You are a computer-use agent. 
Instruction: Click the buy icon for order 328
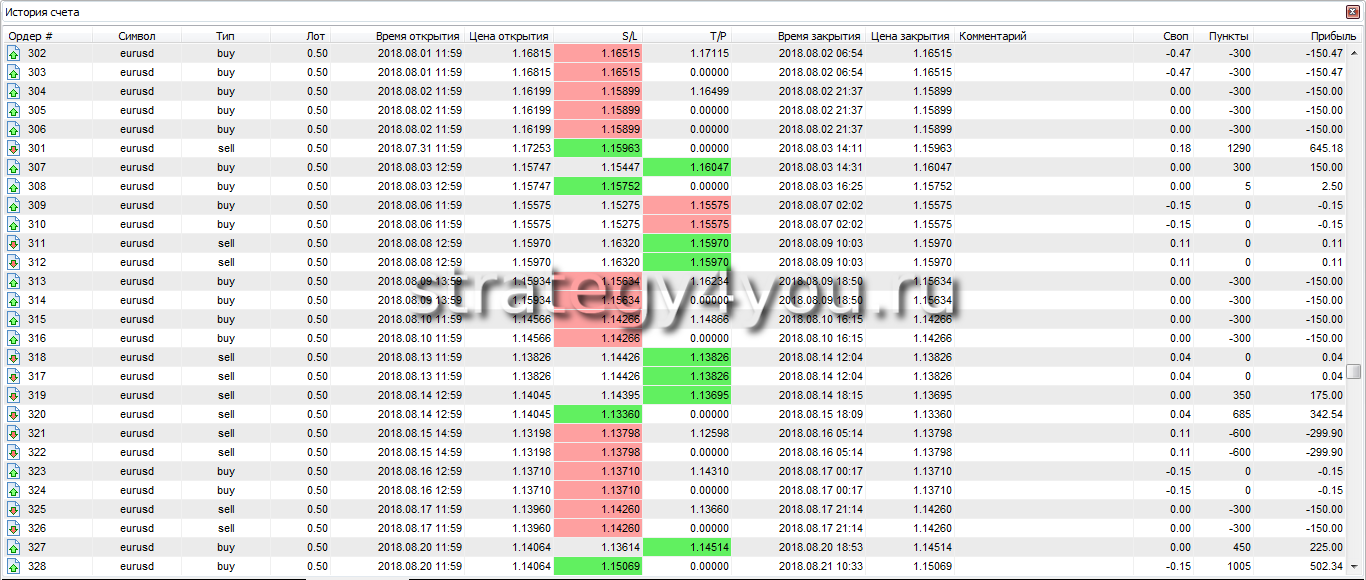14,566
